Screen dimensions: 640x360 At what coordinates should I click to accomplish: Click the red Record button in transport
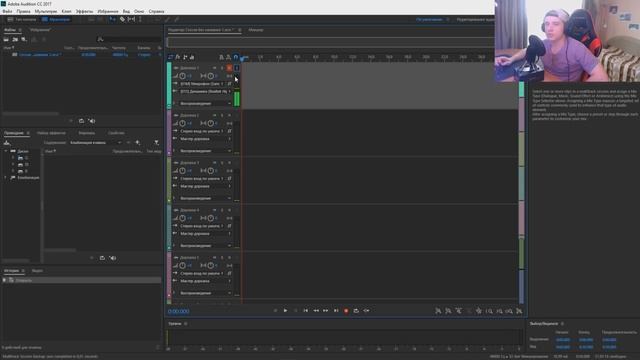[346, 311]
